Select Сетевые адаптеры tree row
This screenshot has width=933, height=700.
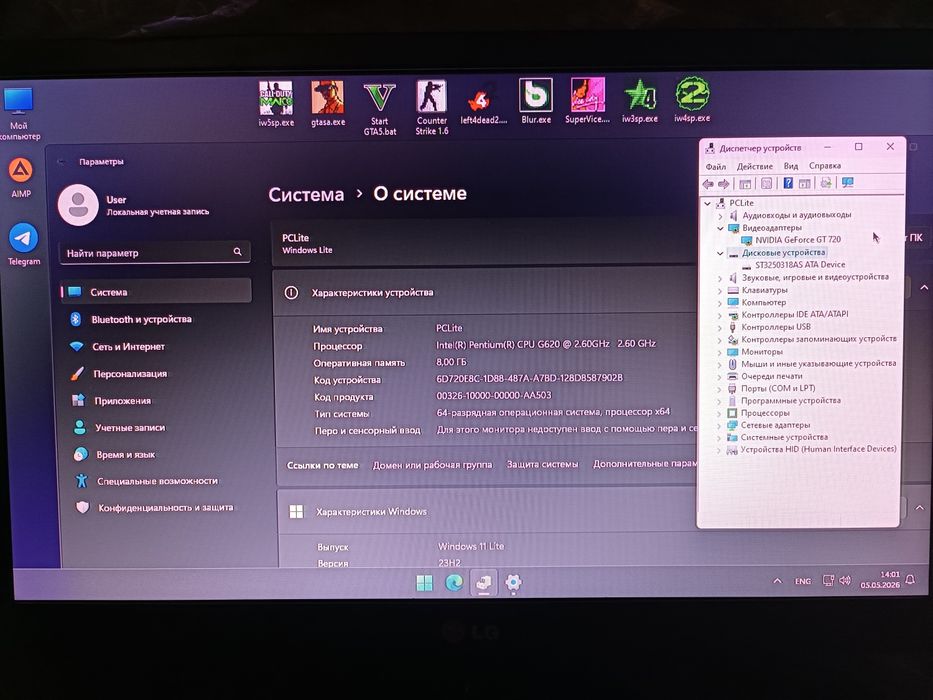(x=775, y=425)
